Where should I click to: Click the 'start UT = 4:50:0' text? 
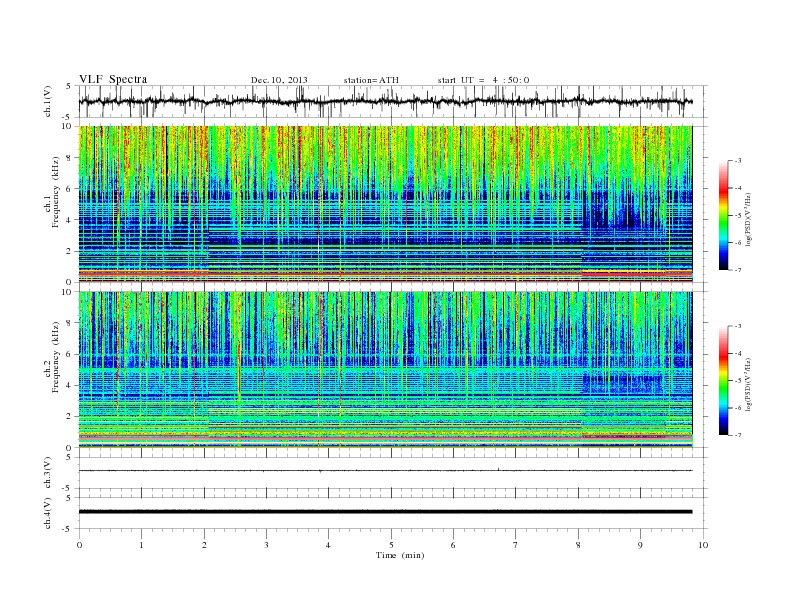point(483,80)
